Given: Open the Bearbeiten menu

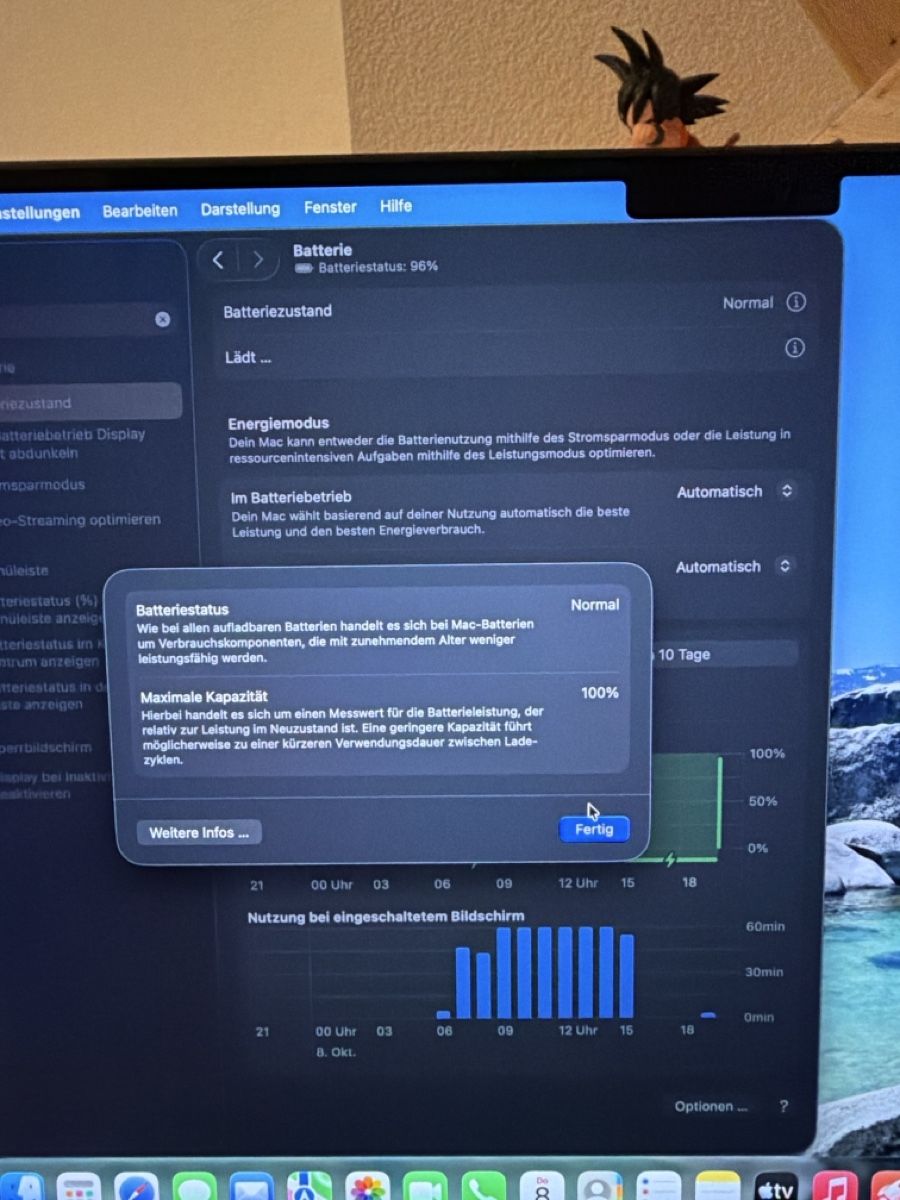Looking at the screenshot, I should coord(140,211).
